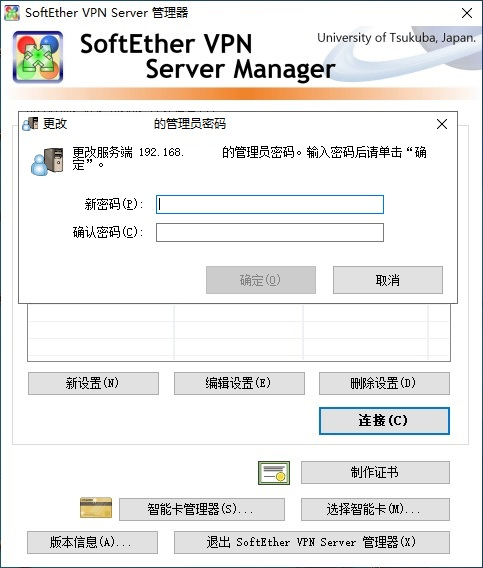This screenshot has width=483, height=568.
Task: Focus the confirm password (确认密码) field
Action: (x=270, y=232)
